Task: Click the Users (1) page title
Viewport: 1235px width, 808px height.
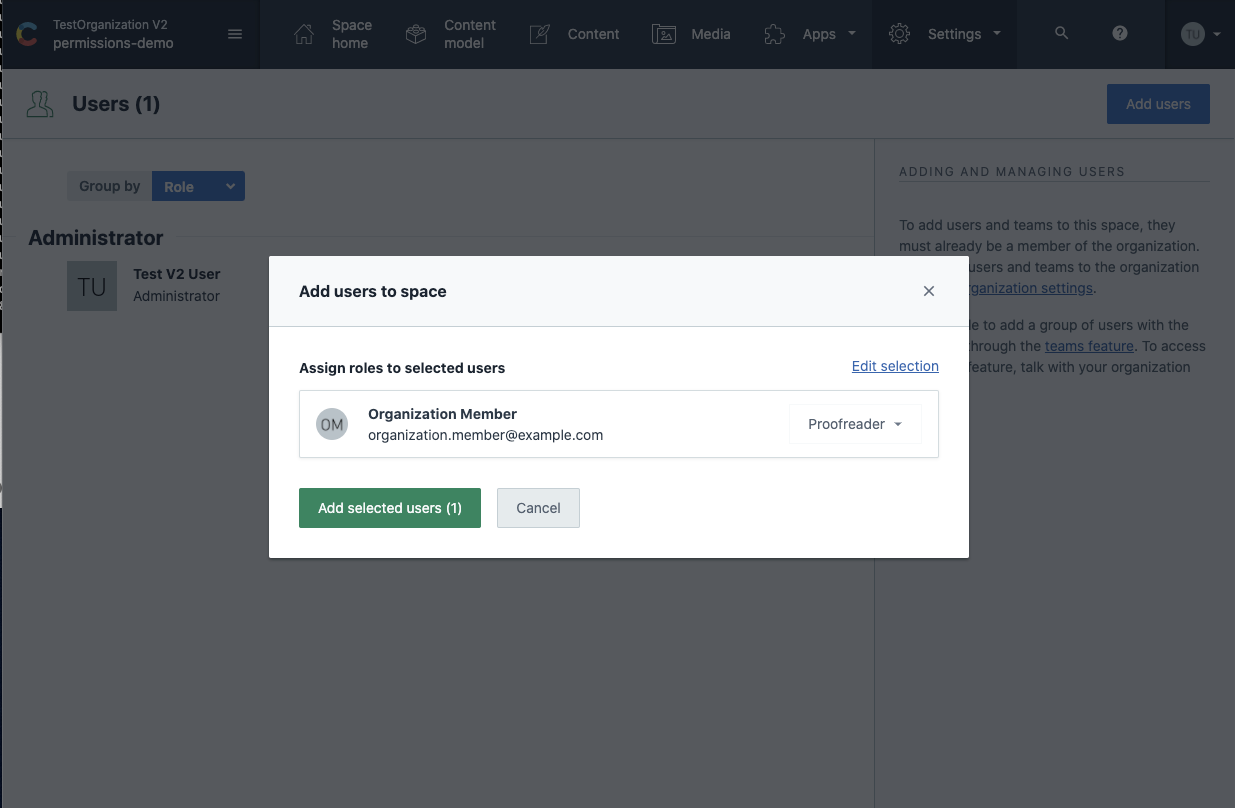Action: click(x=116, y=104)
